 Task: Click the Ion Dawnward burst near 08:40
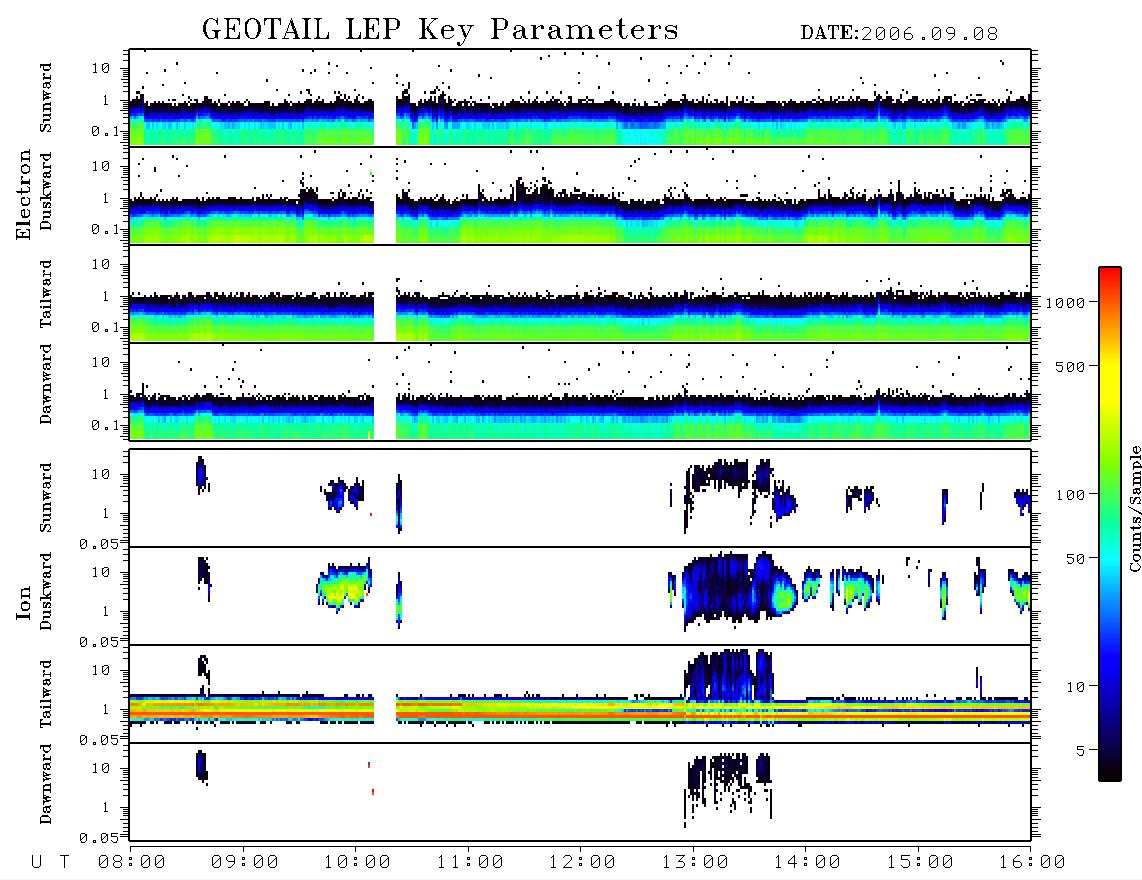[202, 767]
